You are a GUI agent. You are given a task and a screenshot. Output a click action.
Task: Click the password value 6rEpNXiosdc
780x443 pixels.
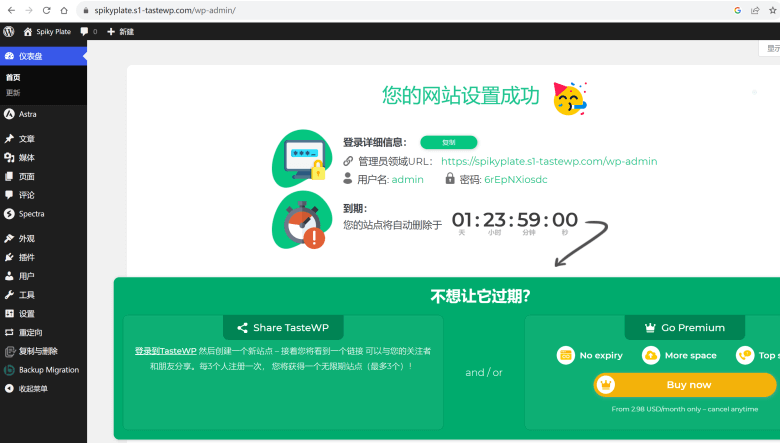pos(516,179)
